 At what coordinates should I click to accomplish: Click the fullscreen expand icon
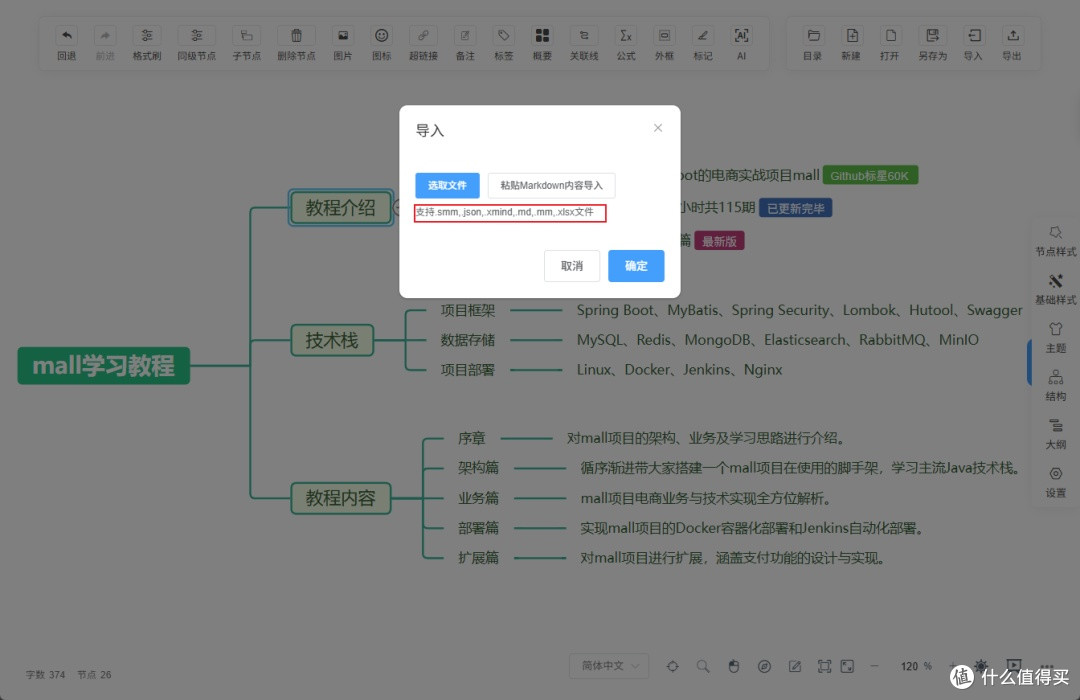coord(847,666)
